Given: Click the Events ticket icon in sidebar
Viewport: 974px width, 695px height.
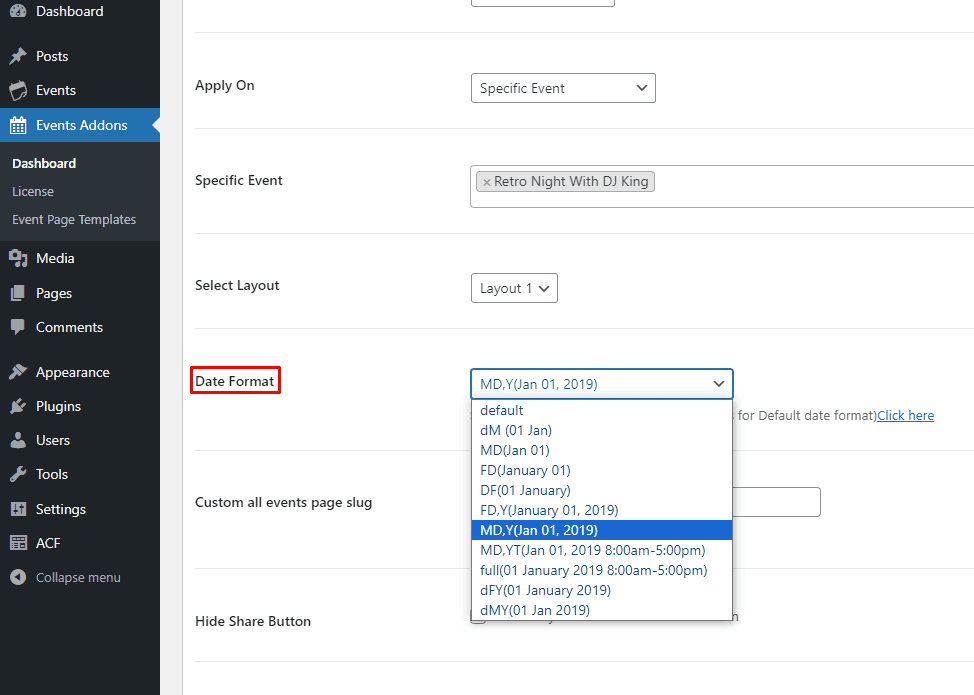Looking at the screenshot, I should pos(18,91).
